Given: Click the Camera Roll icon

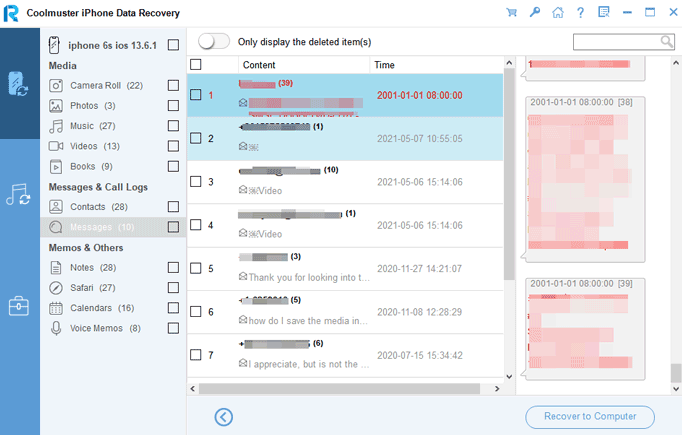Looking at the screenshot, I should tap(56, 86).
